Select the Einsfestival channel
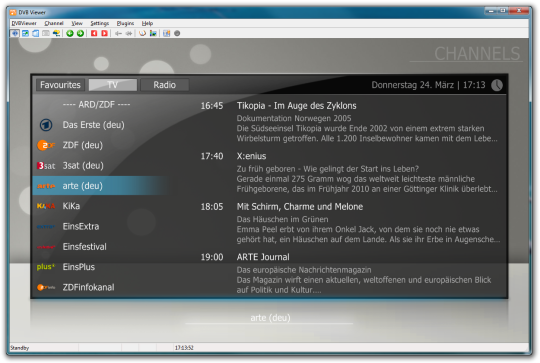This screenshot has width=540, height=363. tap(85, 247)
